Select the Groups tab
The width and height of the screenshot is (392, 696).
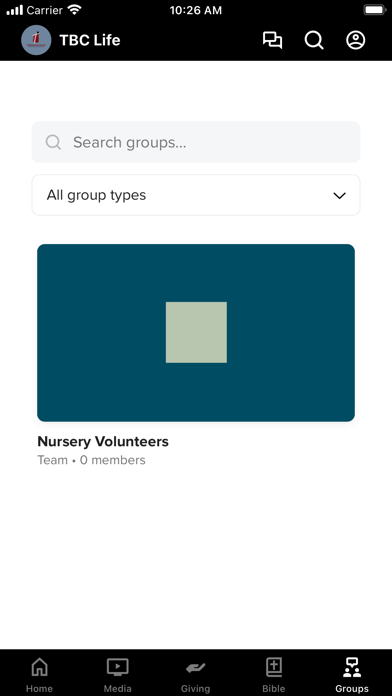[352, 675]
